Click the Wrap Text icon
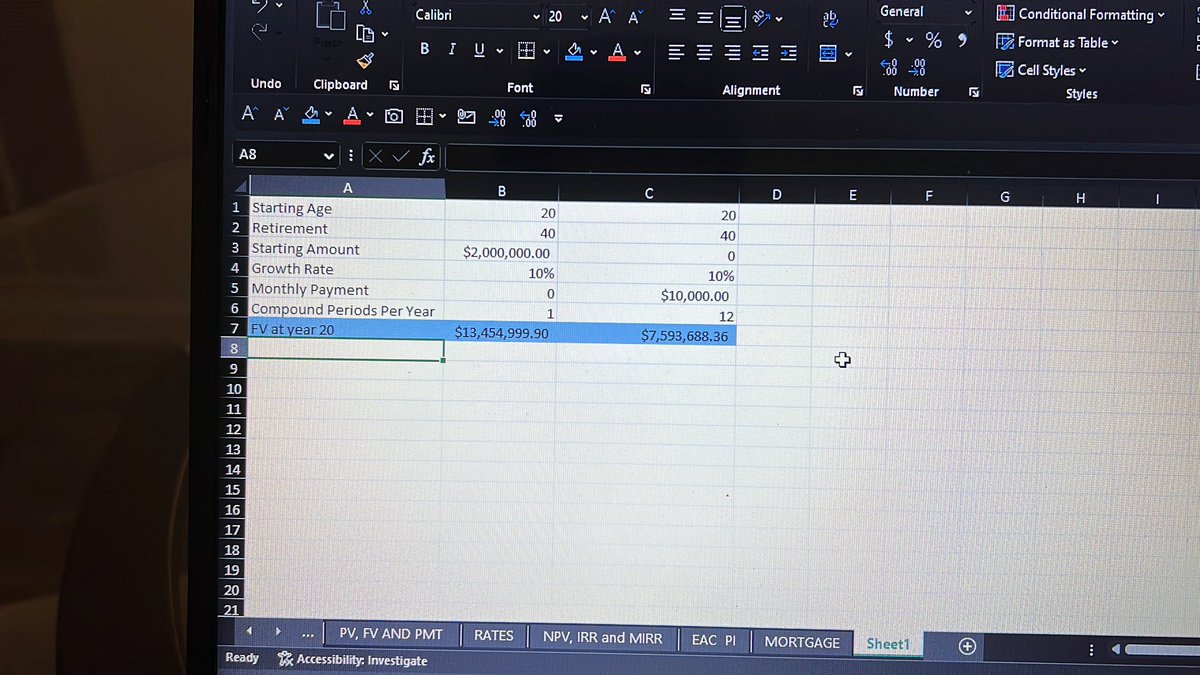Screen dimensions: 1200x675 830,18
